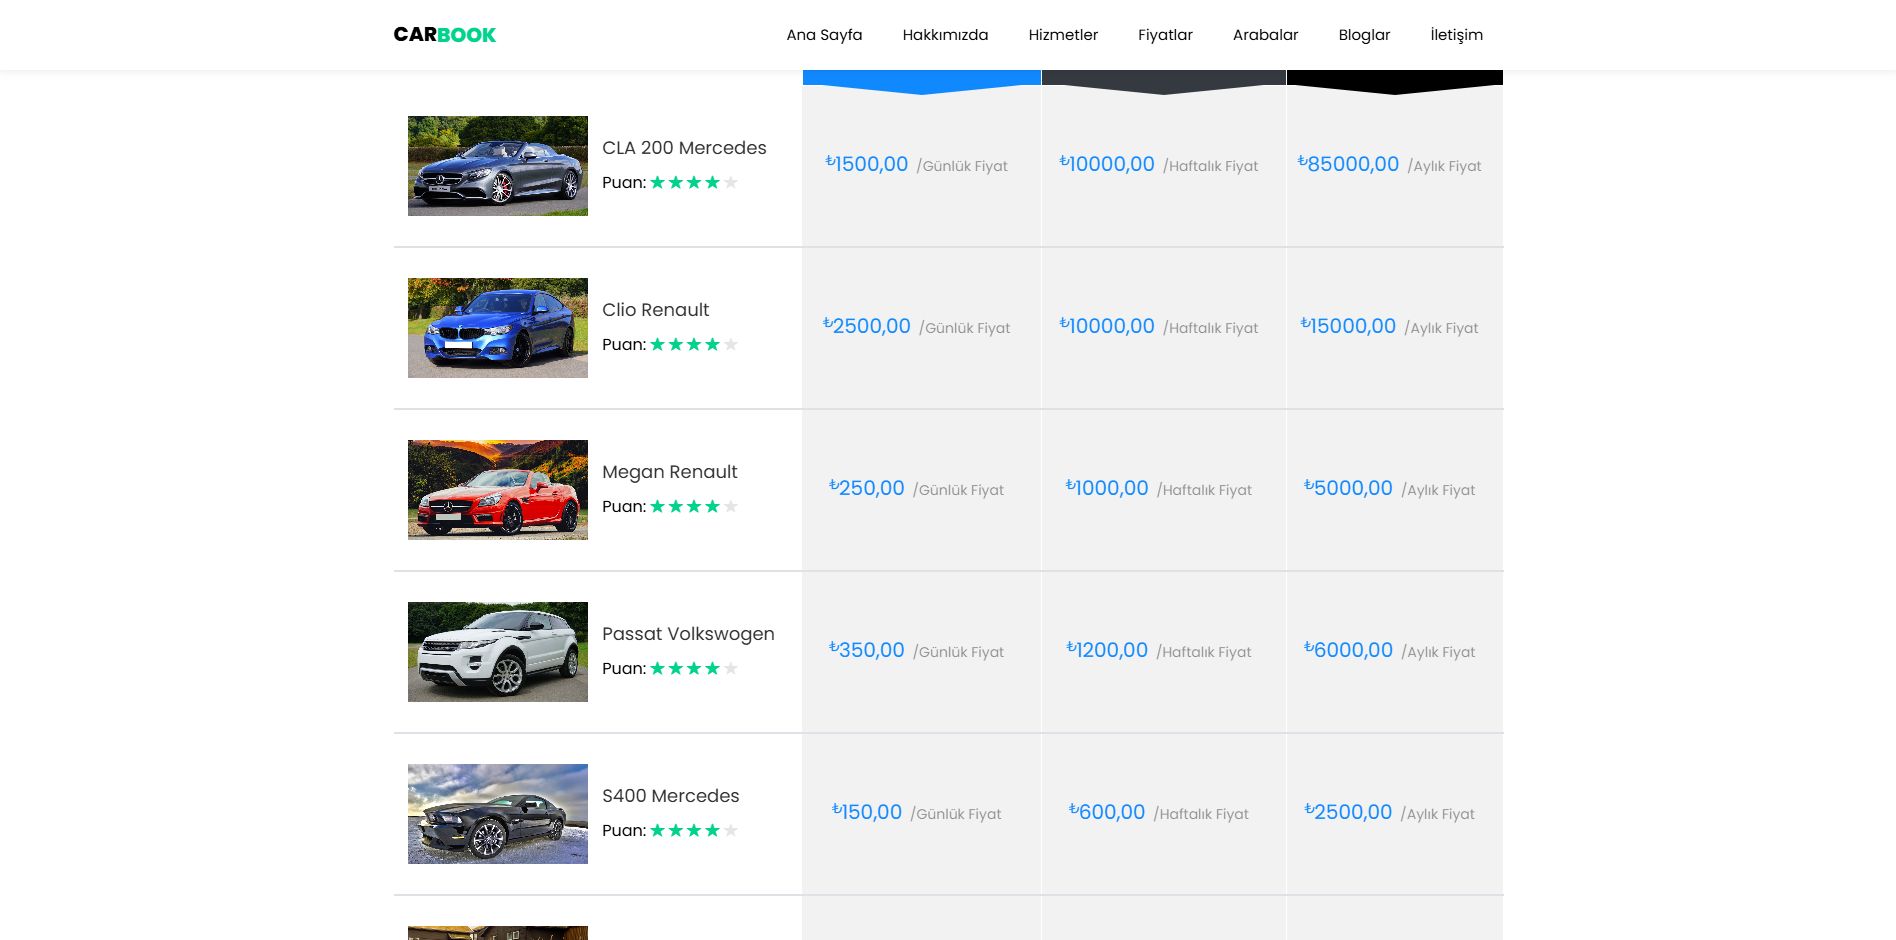Open the Fiyatlar menu item
The width and height of the screenshot is (1896, 940).
click(x=1163, y=35)
